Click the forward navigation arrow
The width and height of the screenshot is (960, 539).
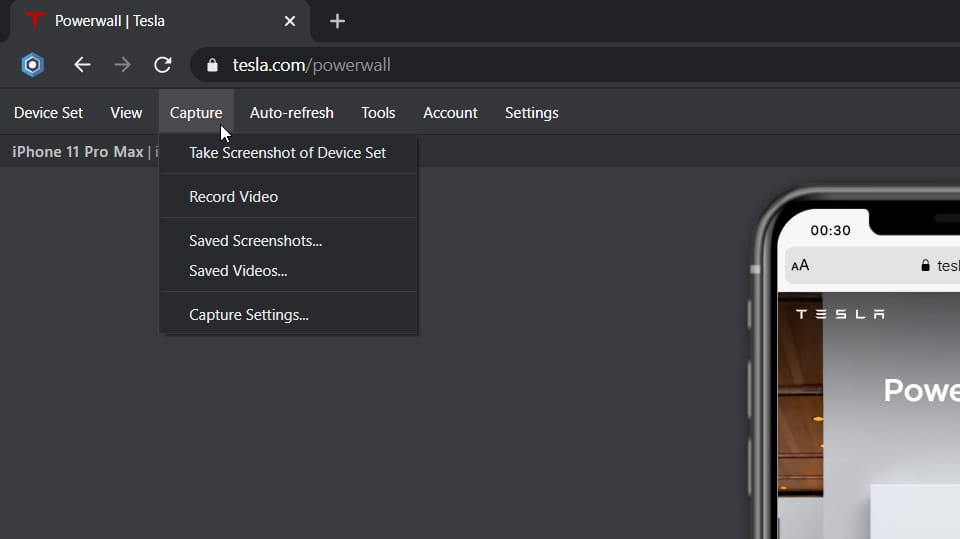click(x=122, y=65)
